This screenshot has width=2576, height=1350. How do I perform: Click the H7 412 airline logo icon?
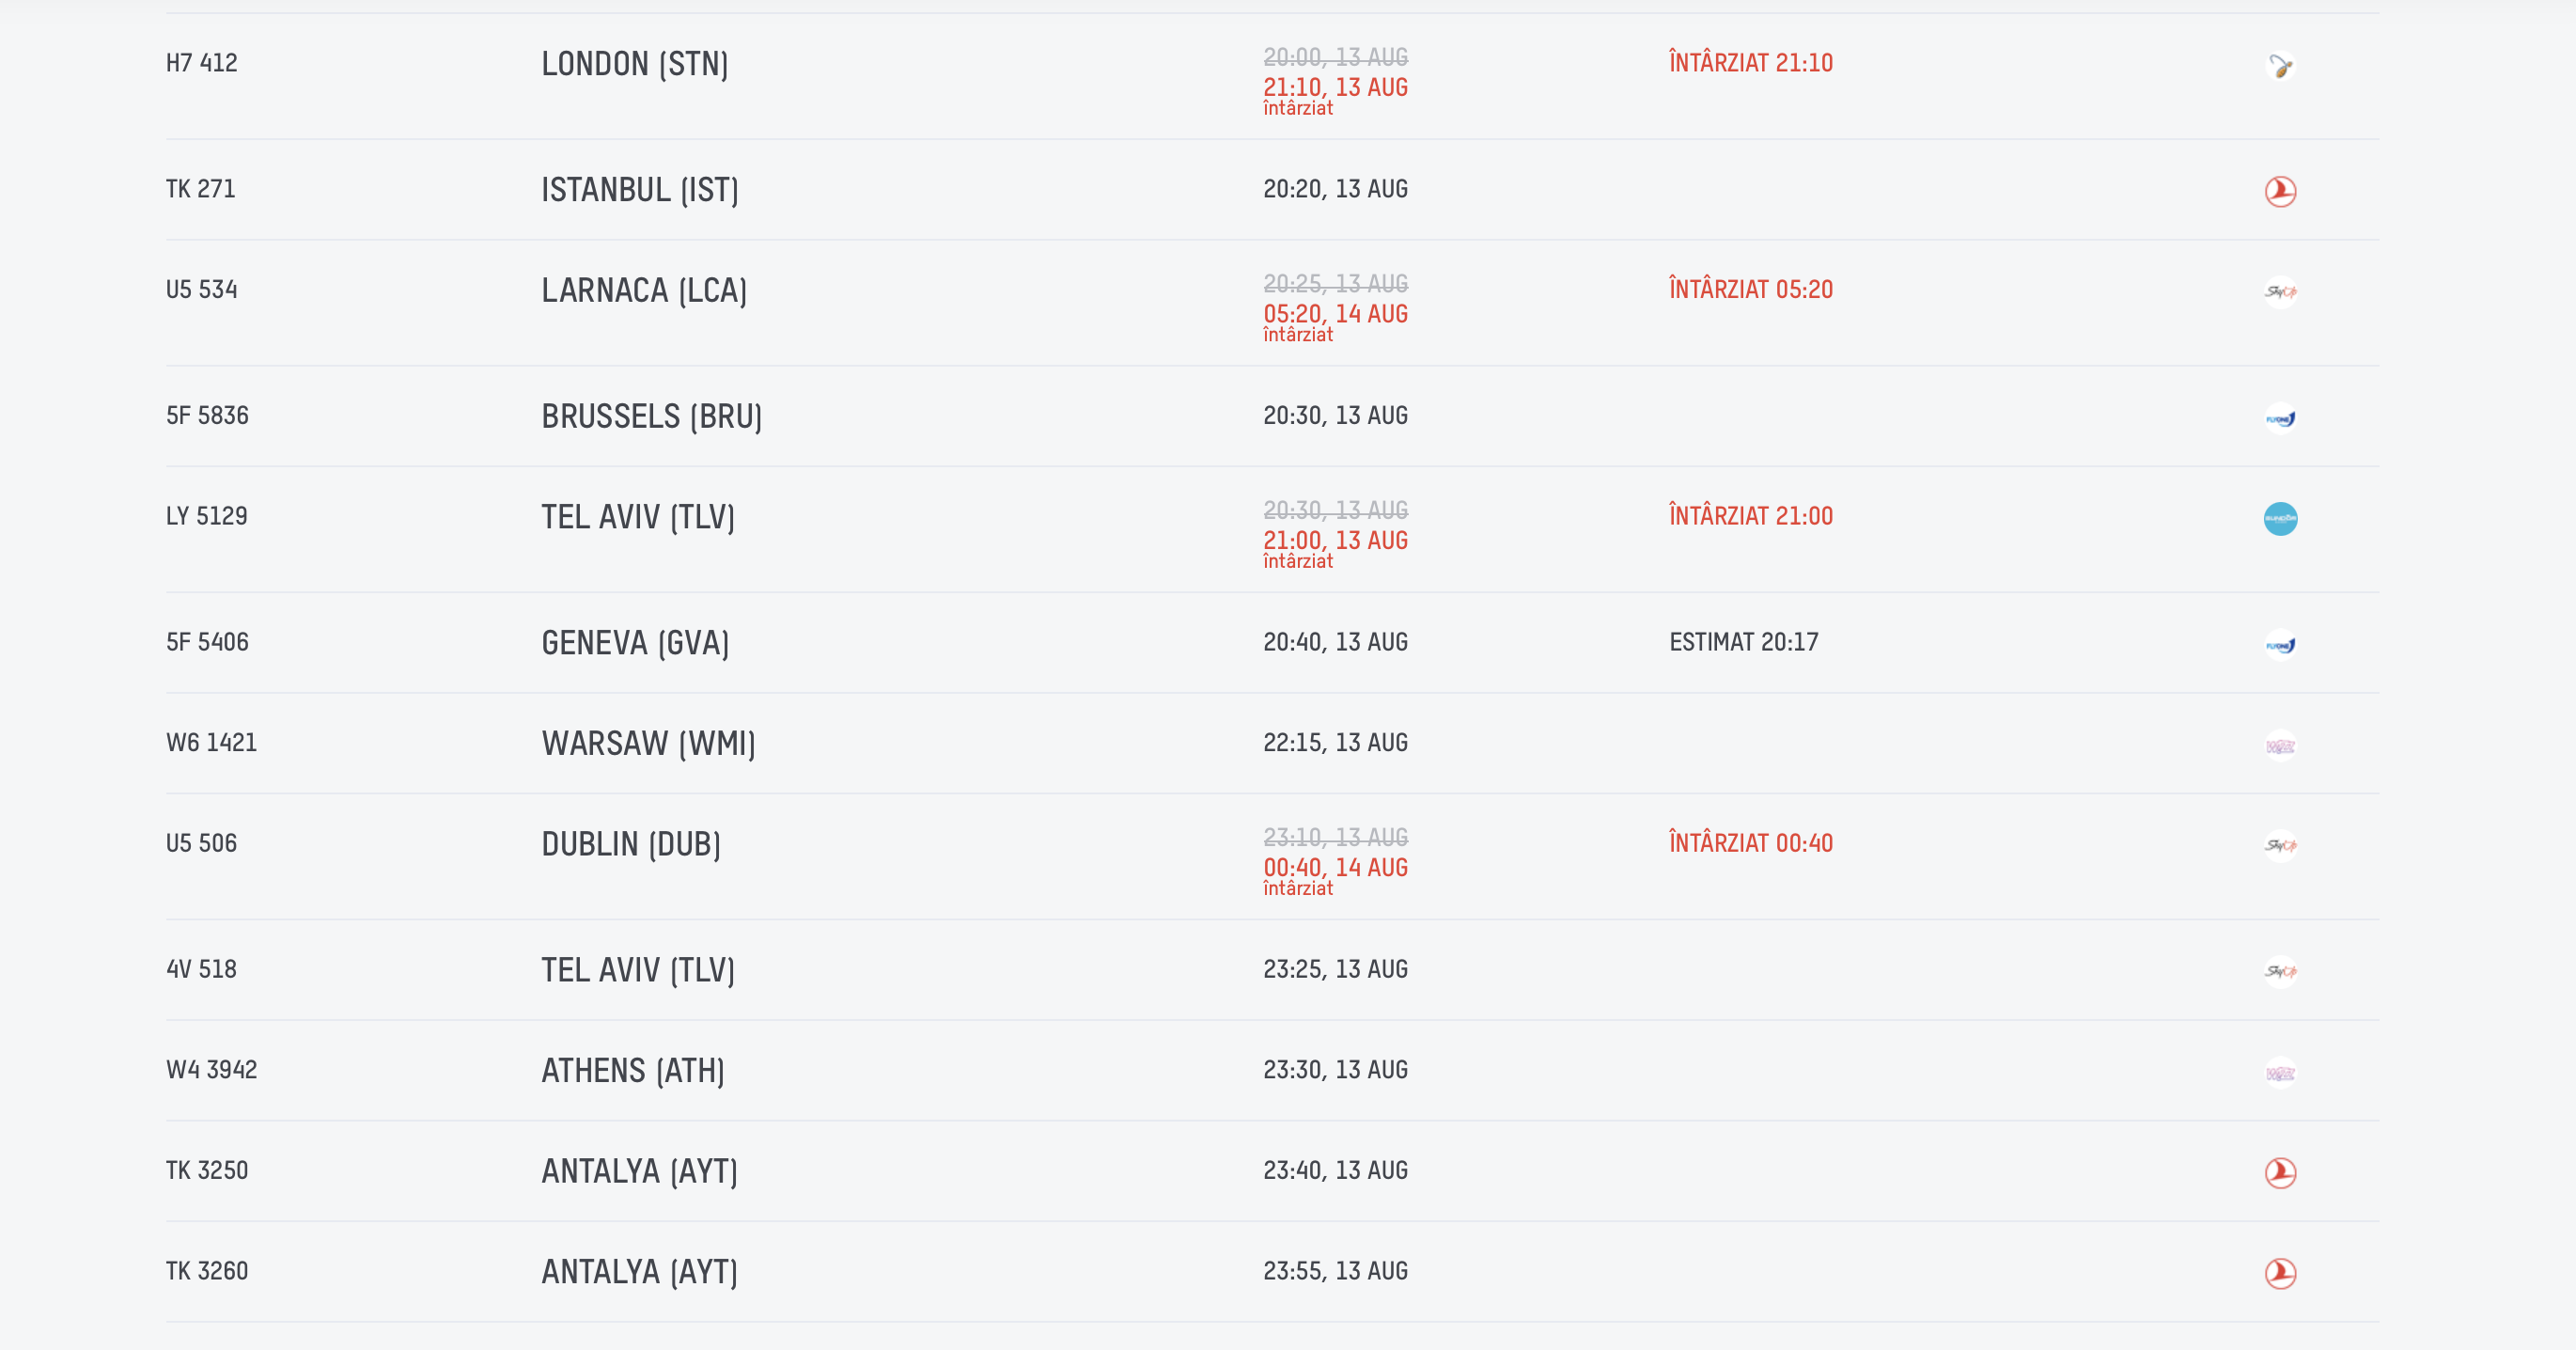(2280, 66)
